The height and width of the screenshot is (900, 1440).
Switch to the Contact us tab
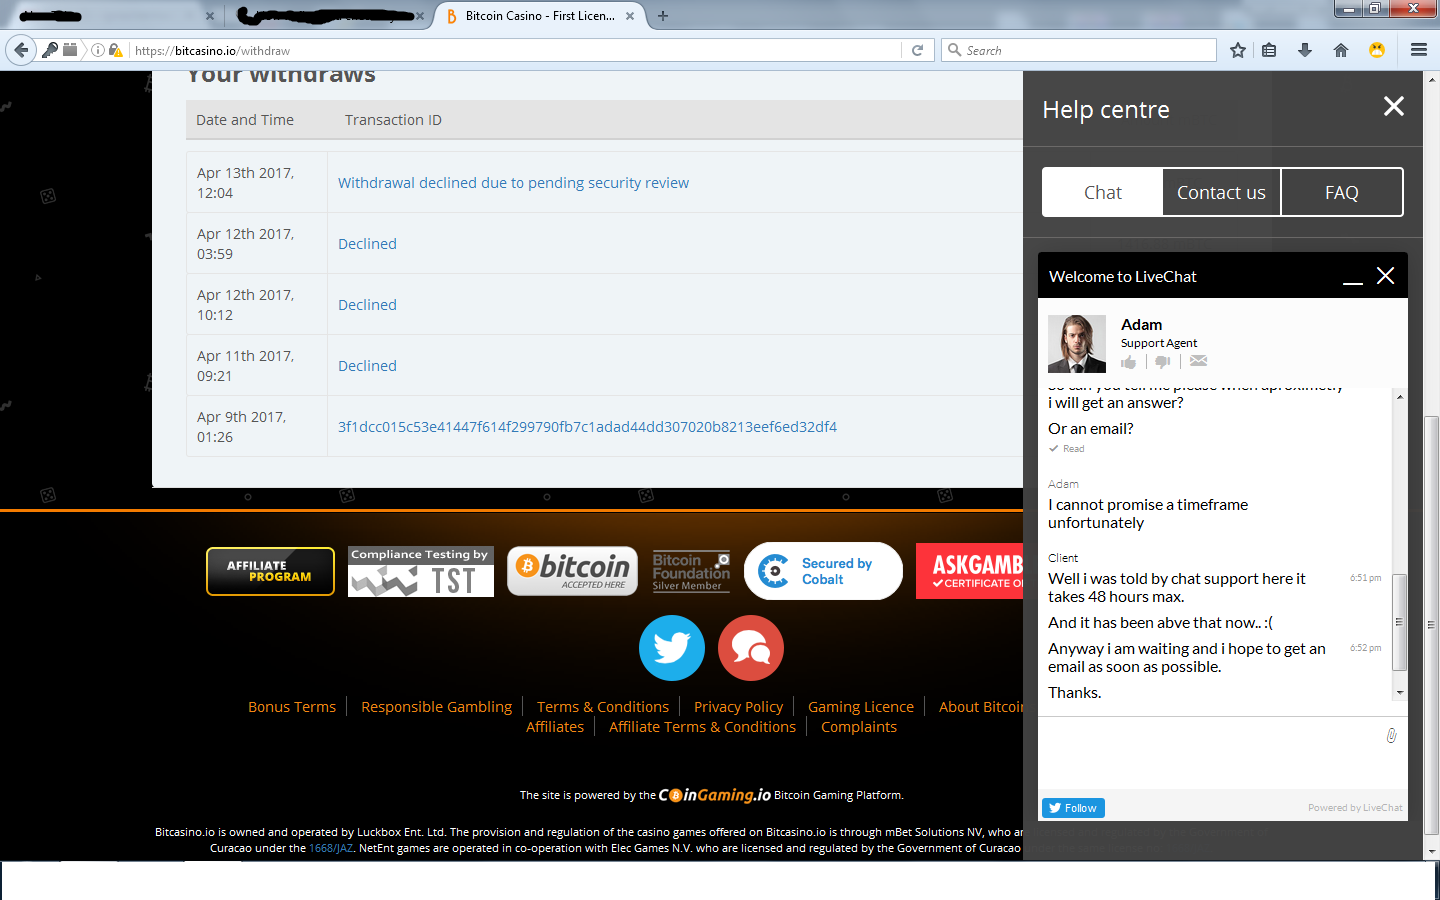(x=1221, y=192)
